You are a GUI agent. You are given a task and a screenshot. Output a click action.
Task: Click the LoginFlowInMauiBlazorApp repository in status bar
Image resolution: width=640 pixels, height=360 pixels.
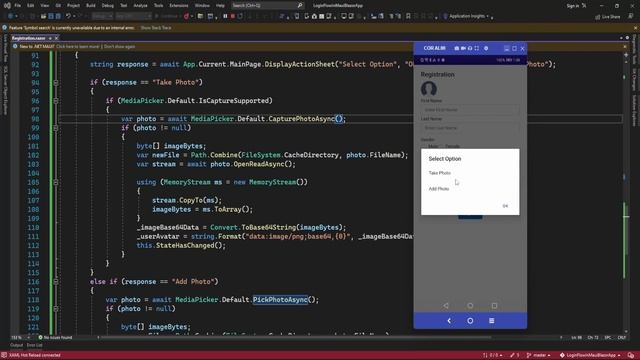pos(590,355)
